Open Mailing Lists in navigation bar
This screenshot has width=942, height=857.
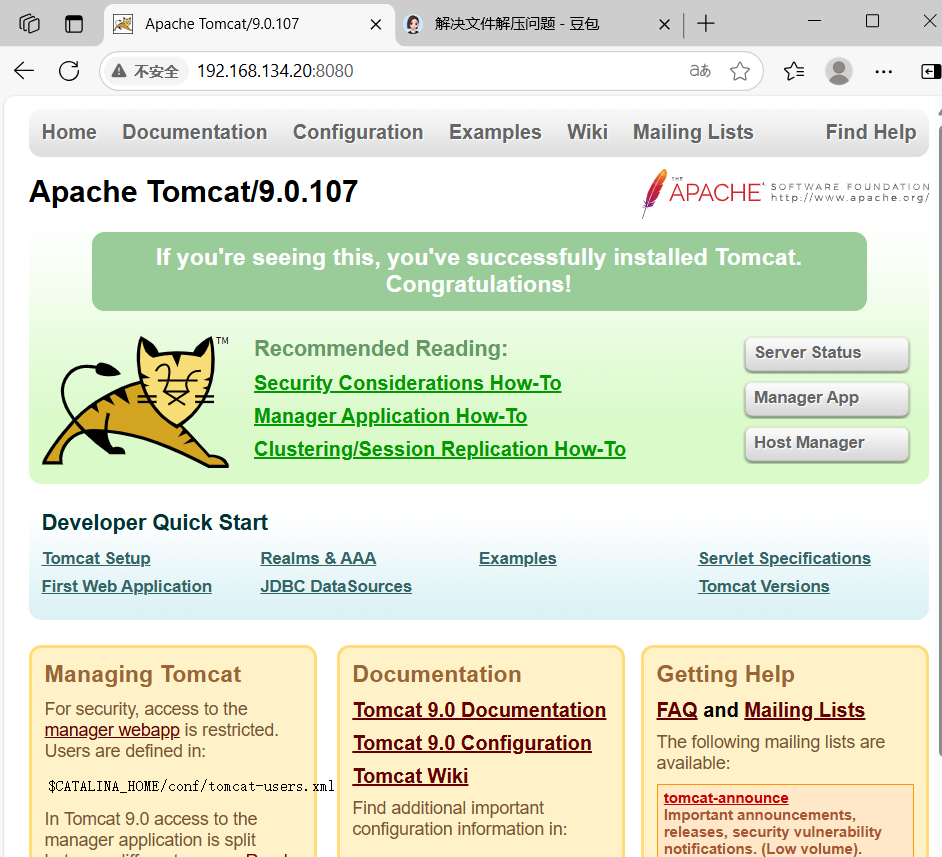693,132
